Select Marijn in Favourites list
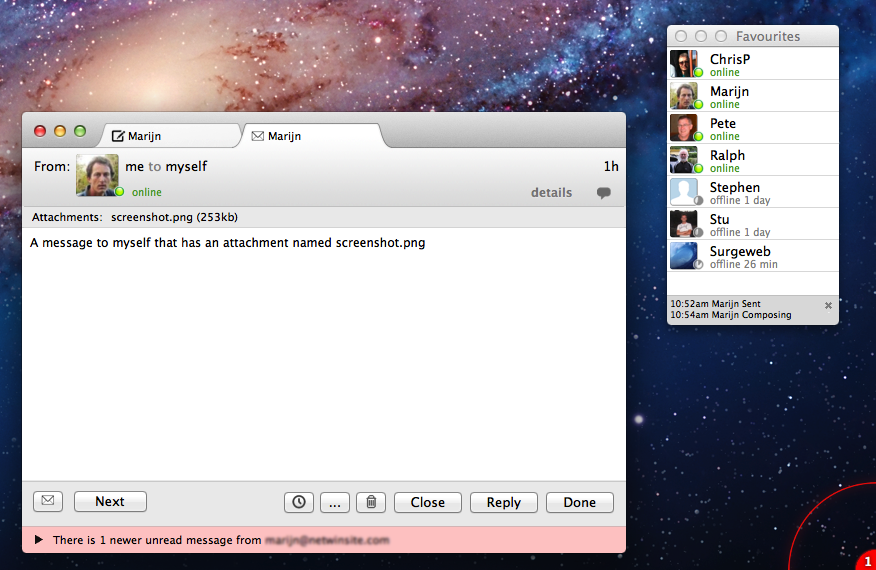This screenshot has width=876, height=570. pos(753,96)
